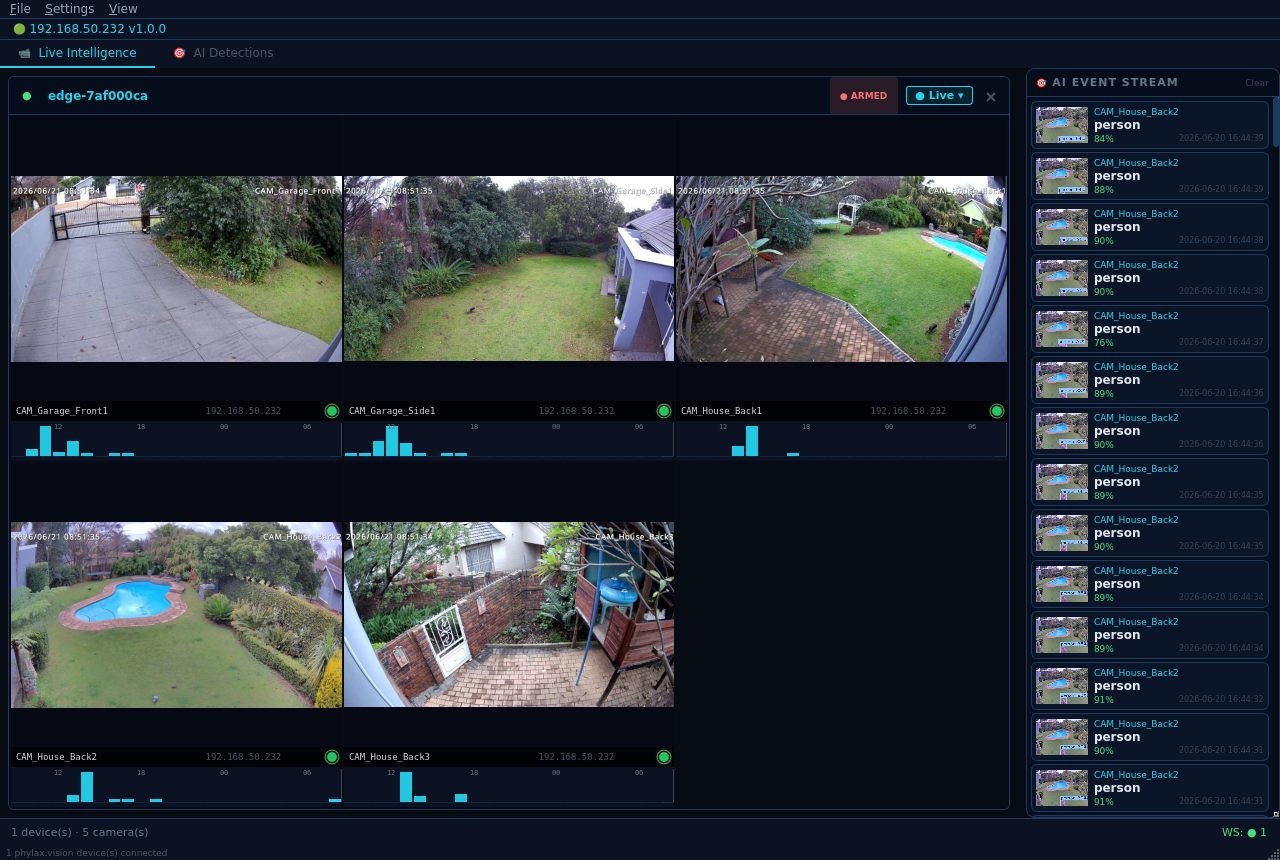Switch to the Live Intelligence tab
This screenshot has width=1280, height=860.
77,53
